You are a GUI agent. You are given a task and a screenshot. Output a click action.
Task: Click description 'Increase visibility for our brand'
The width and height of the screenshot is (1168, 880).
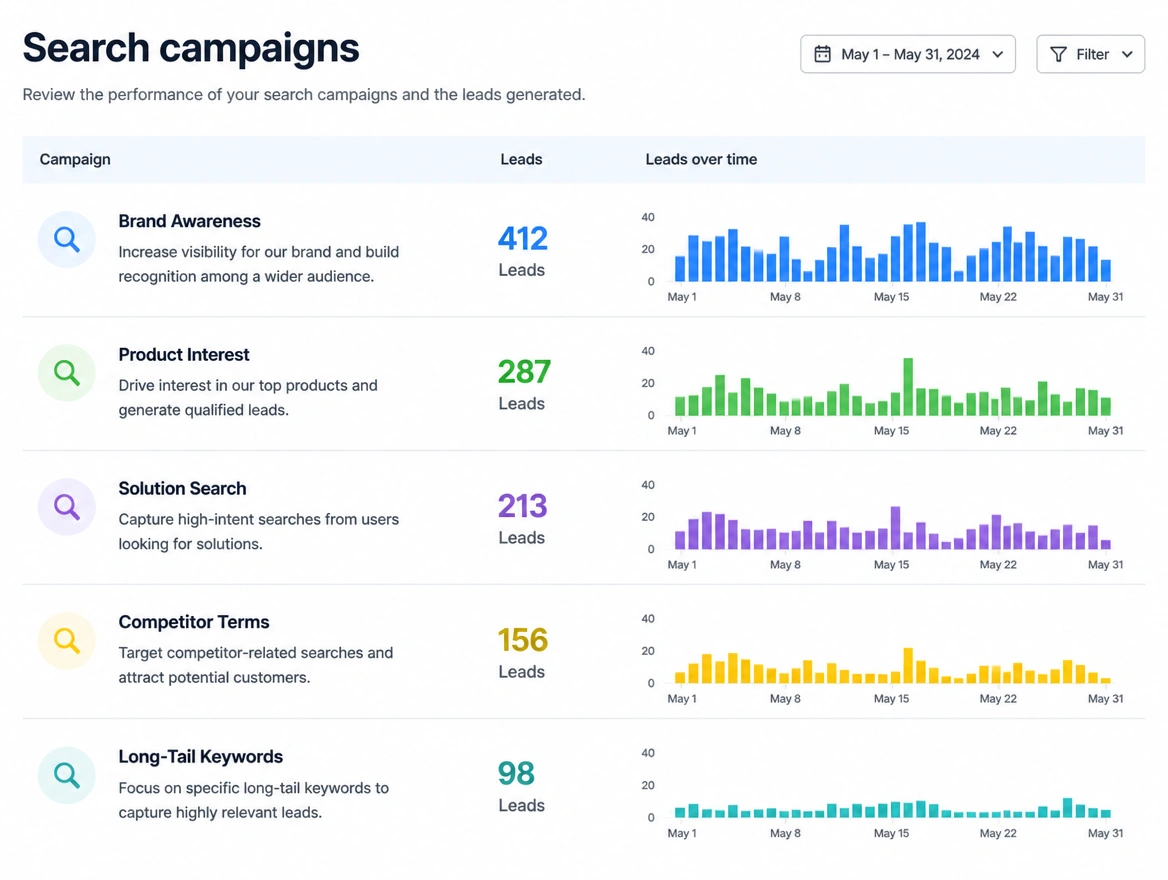[x=258, y=264]
